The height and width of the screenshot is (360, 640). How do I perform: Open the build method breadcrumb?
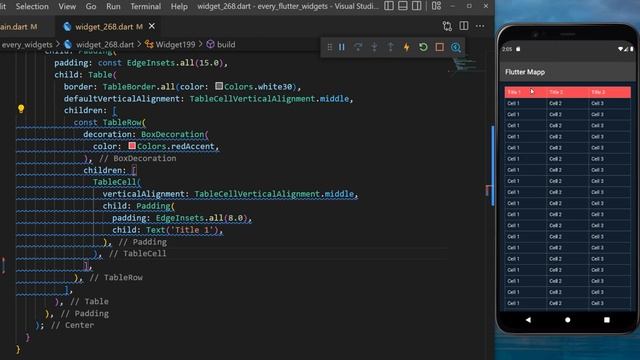coord(226,44)
